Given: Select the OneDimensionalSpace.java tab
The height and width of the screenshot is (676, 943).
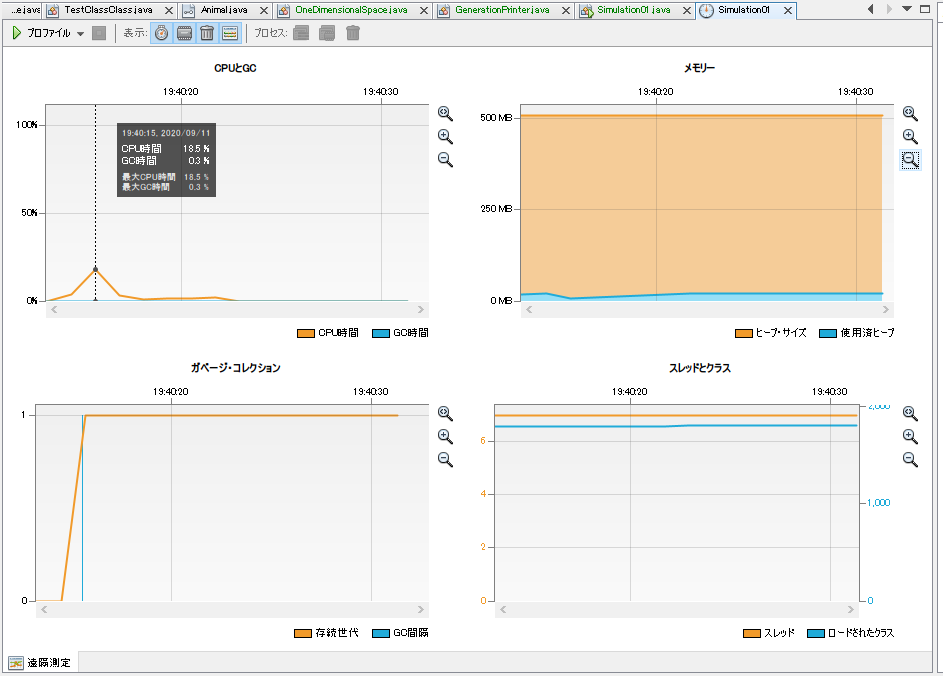Looking at the screenshot, I should 351,10.
